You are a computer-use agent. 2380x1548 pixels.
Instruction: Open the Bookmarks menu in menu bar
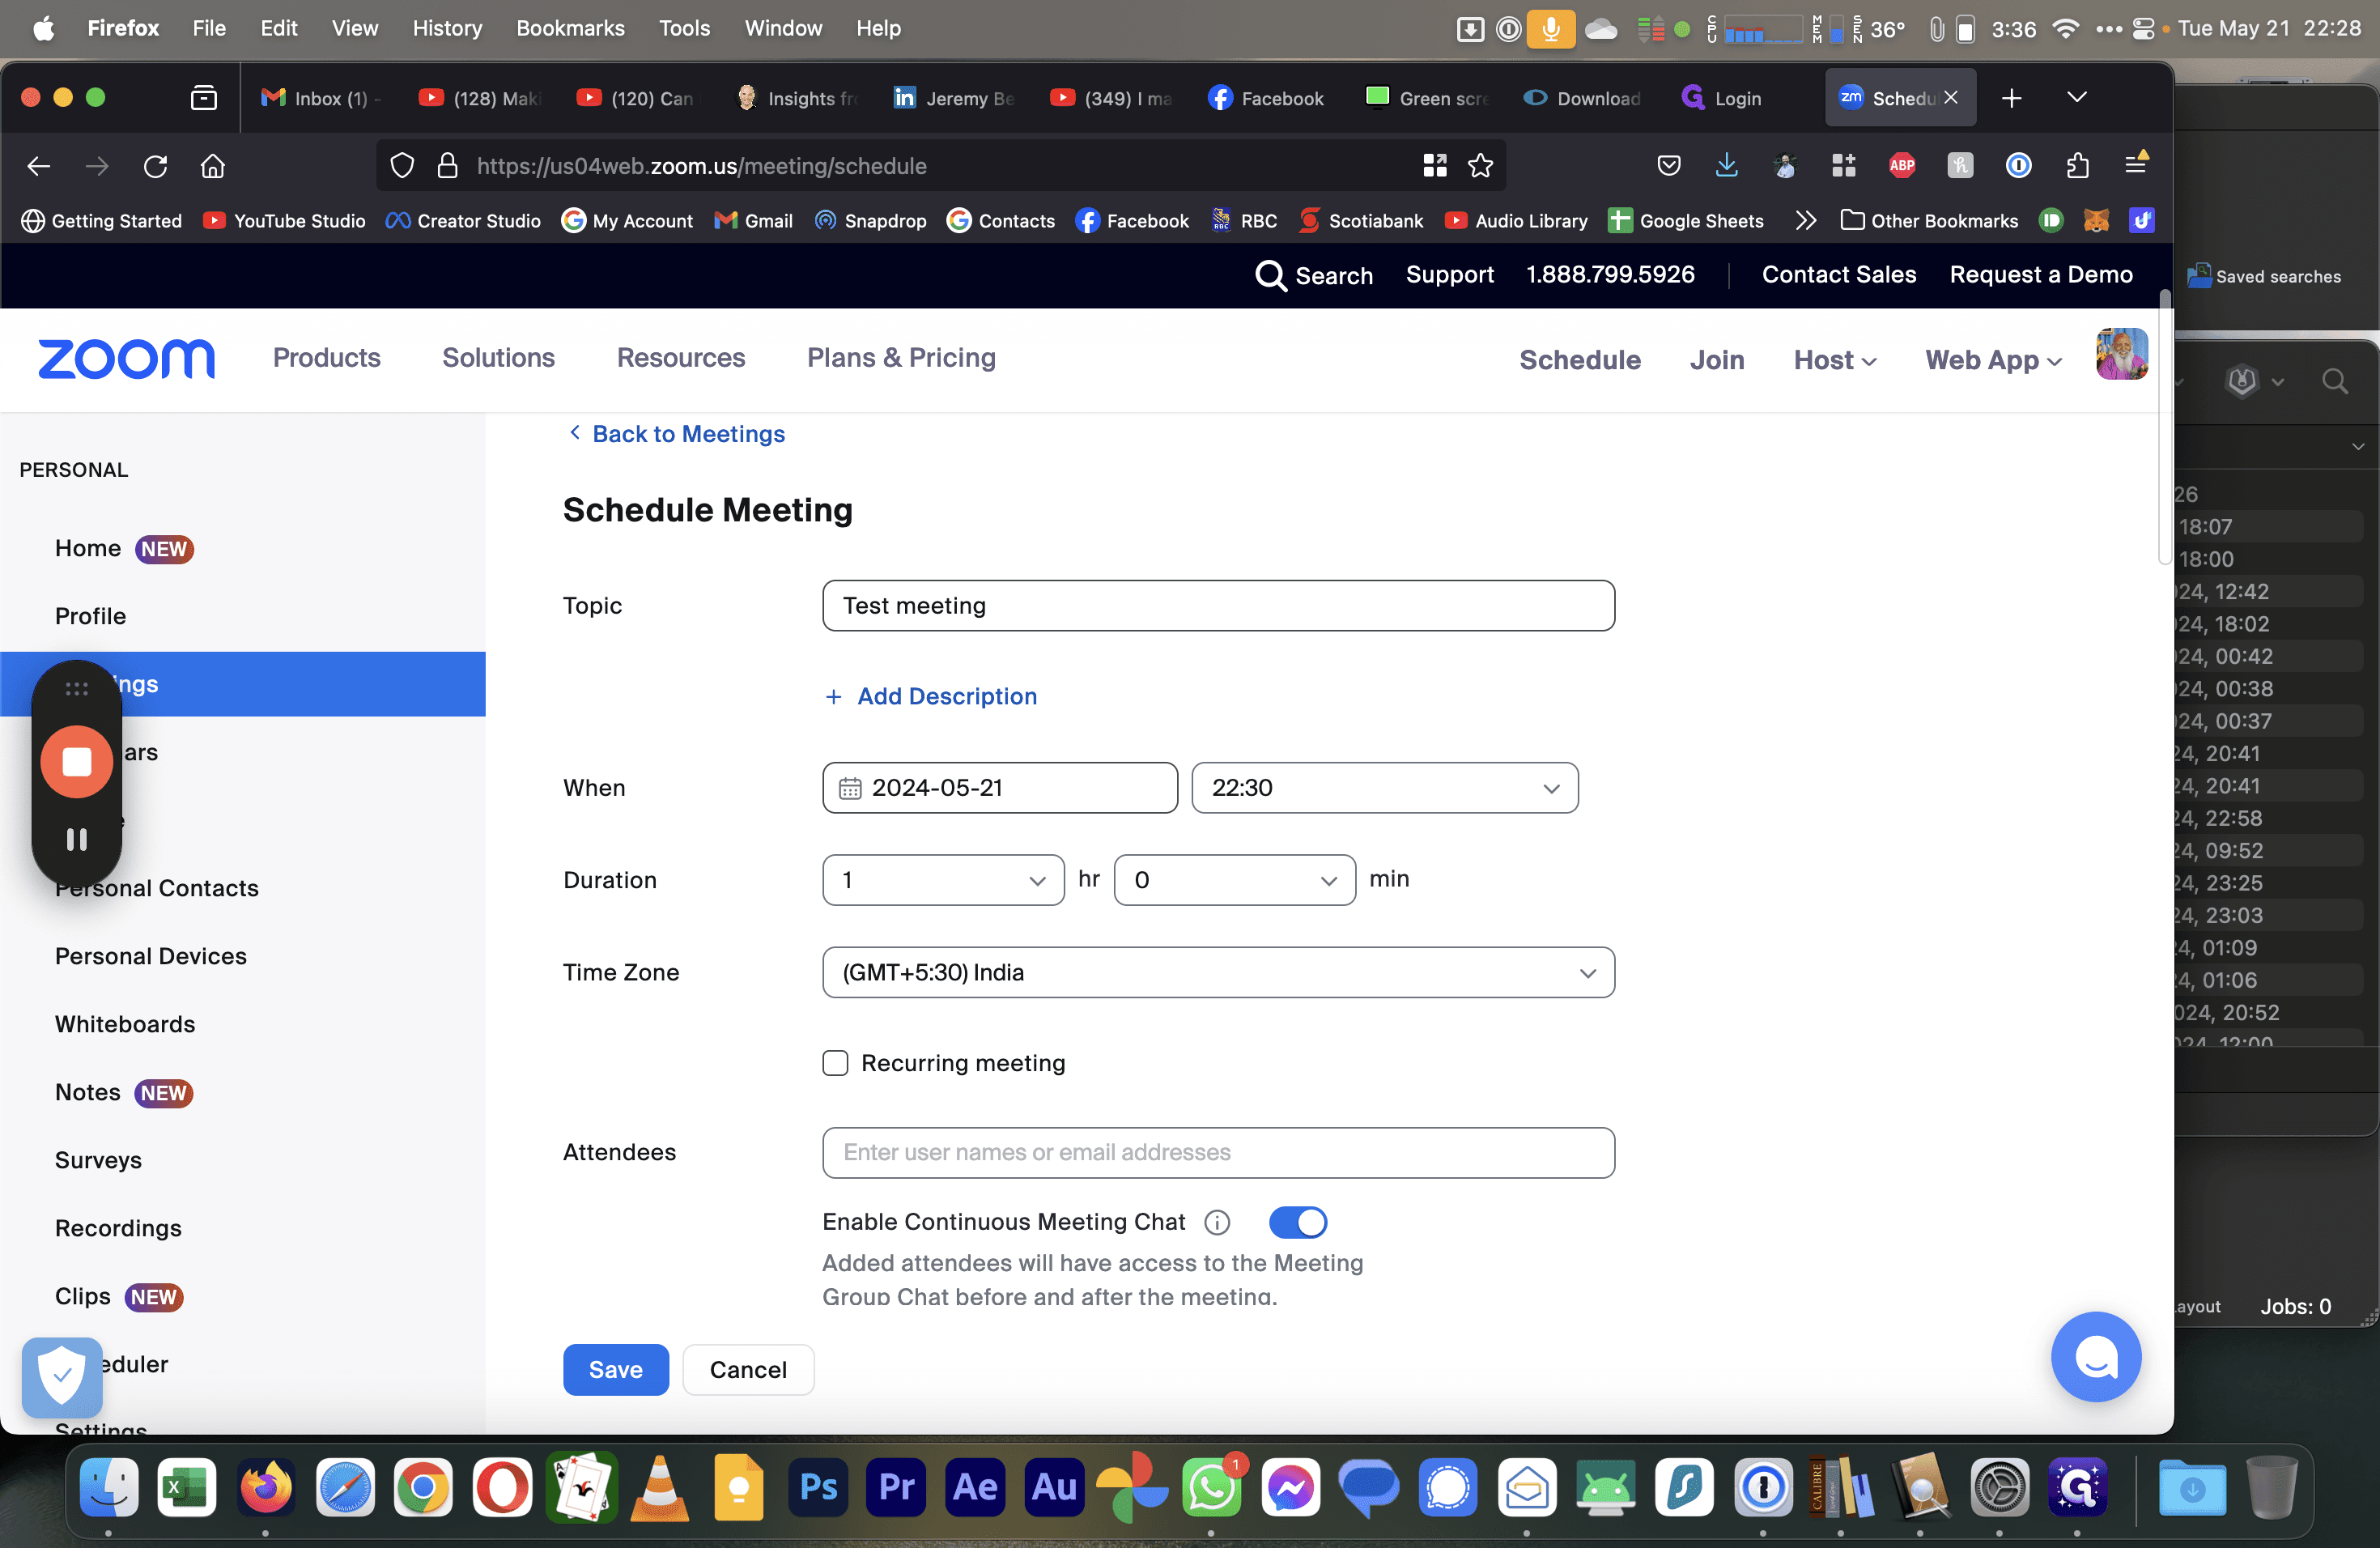(x=570, y=28)
